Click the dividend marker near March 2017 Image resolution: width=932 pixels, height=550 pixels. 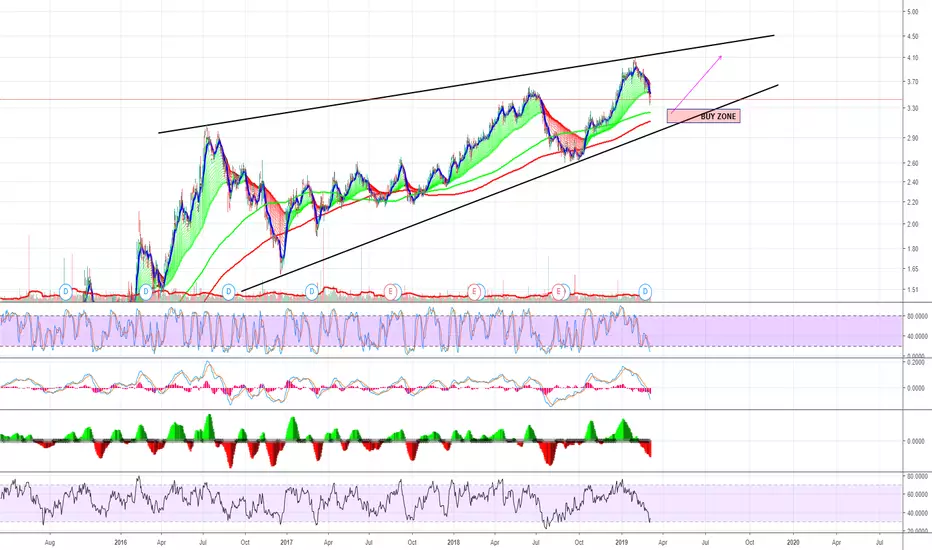click(312, 291)
